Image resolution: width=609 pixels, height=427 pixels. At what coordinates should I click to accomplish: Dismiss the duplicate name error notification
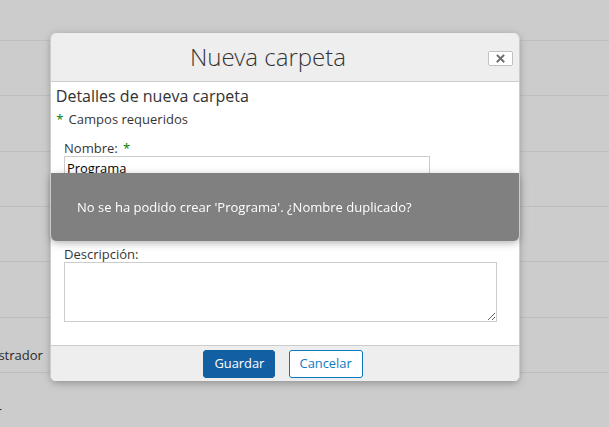tap(284, 207)
